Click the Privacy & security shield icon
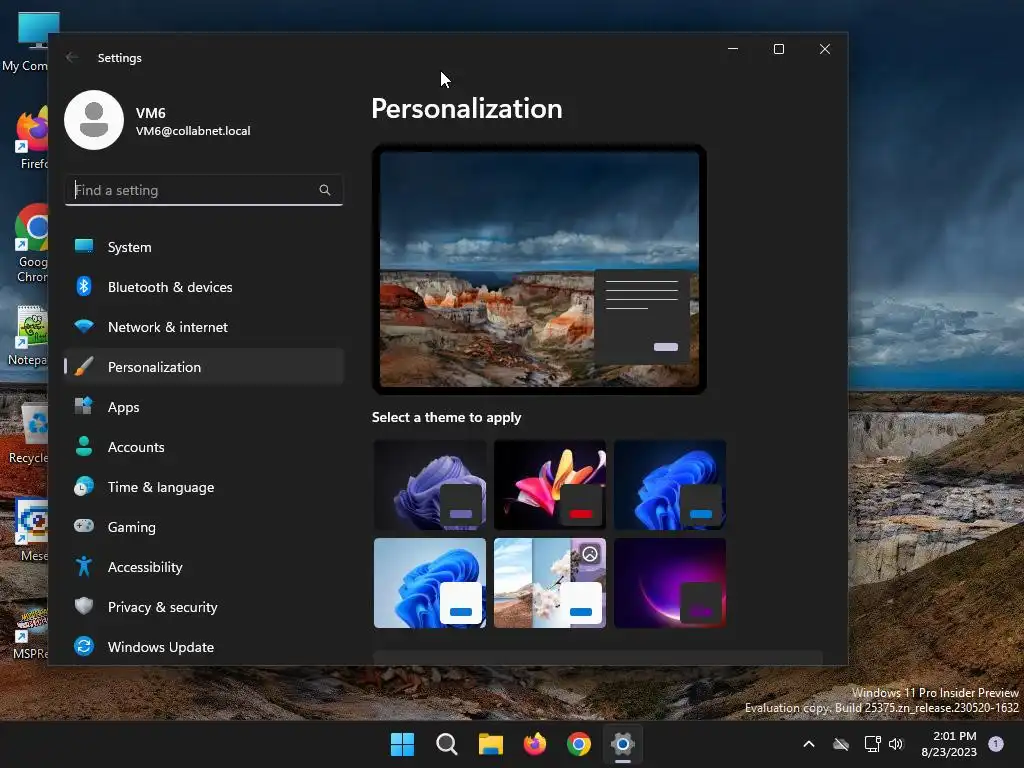Screen dimensions: 1024x768 click(x=84, y=606)
